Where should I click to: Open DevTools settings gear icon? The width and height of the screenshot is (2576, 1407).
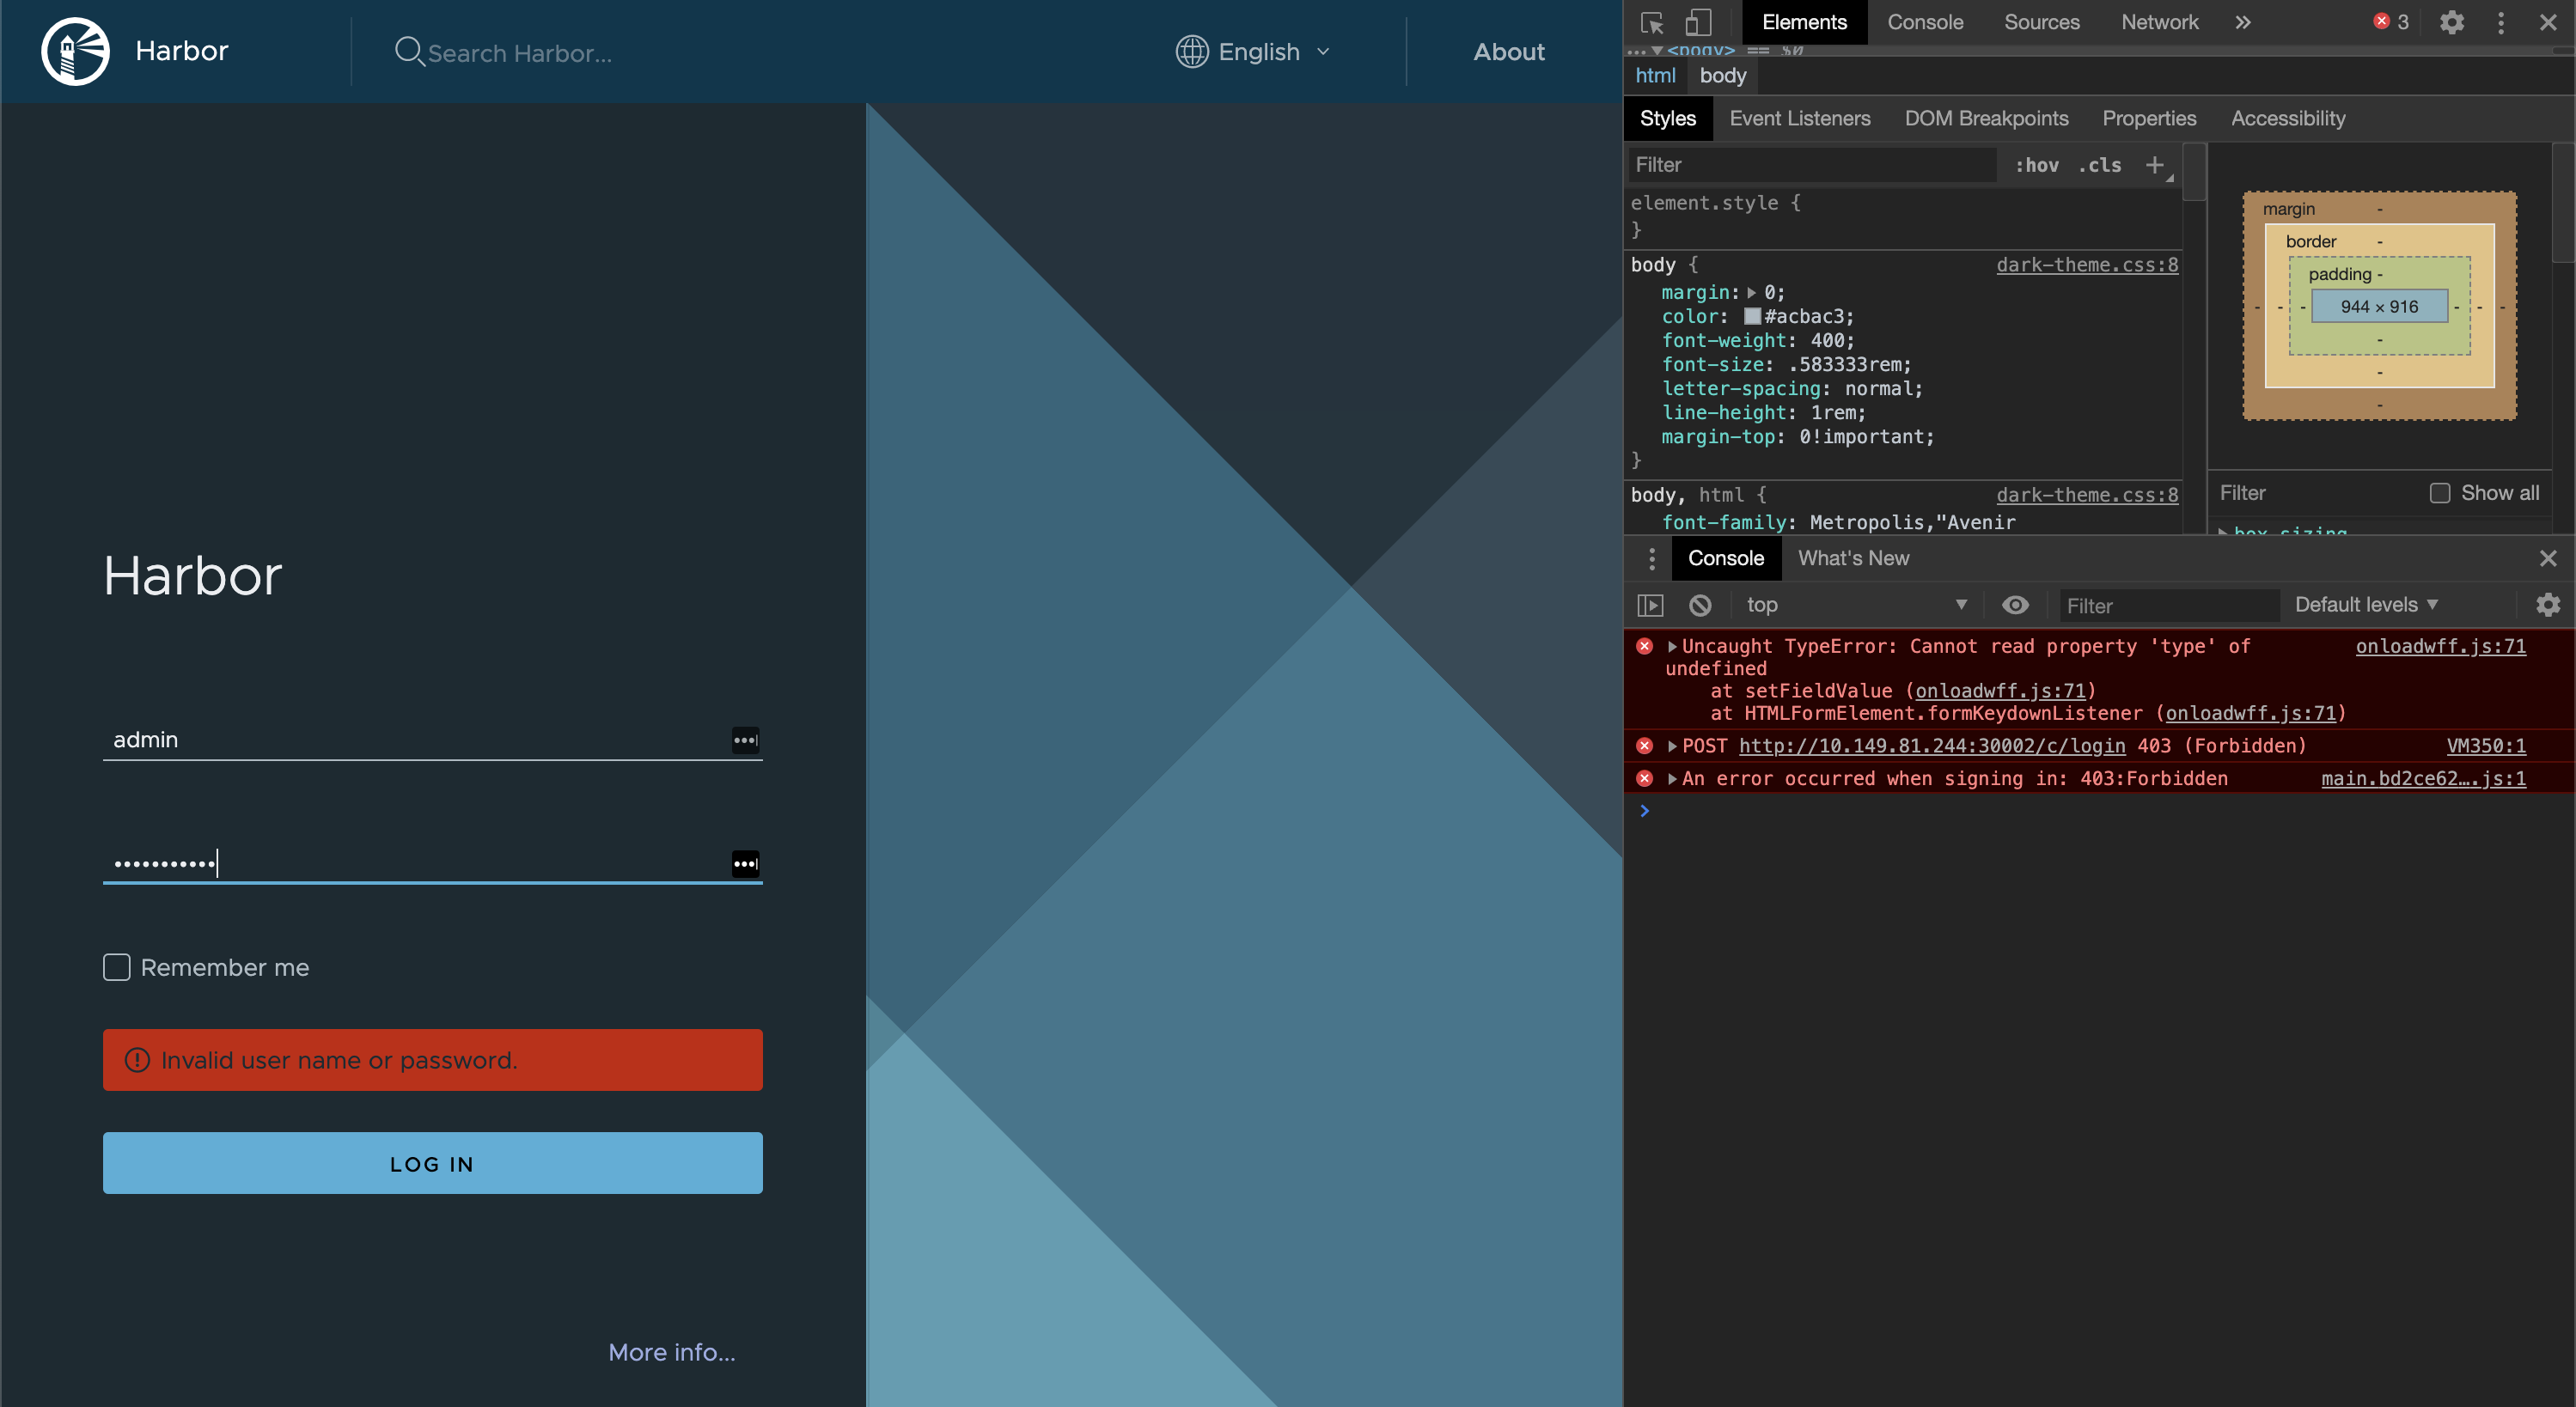(2451, 22)
